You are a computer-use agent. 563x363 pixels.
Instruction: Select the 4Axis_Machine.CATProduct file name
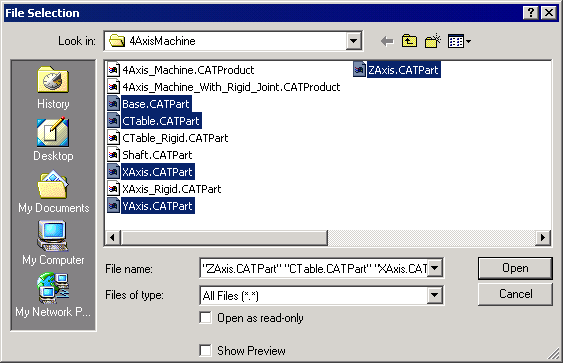click(188, 70)
